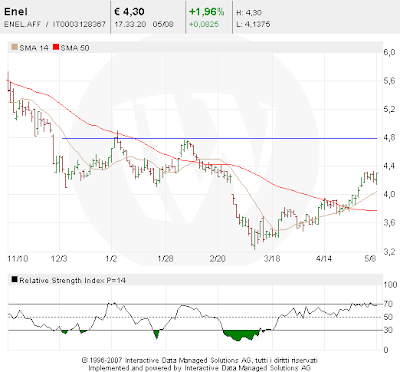Click the red SMA 50 legend swatch
This screenshot has width=400, height=372.
tap(56, 47)
